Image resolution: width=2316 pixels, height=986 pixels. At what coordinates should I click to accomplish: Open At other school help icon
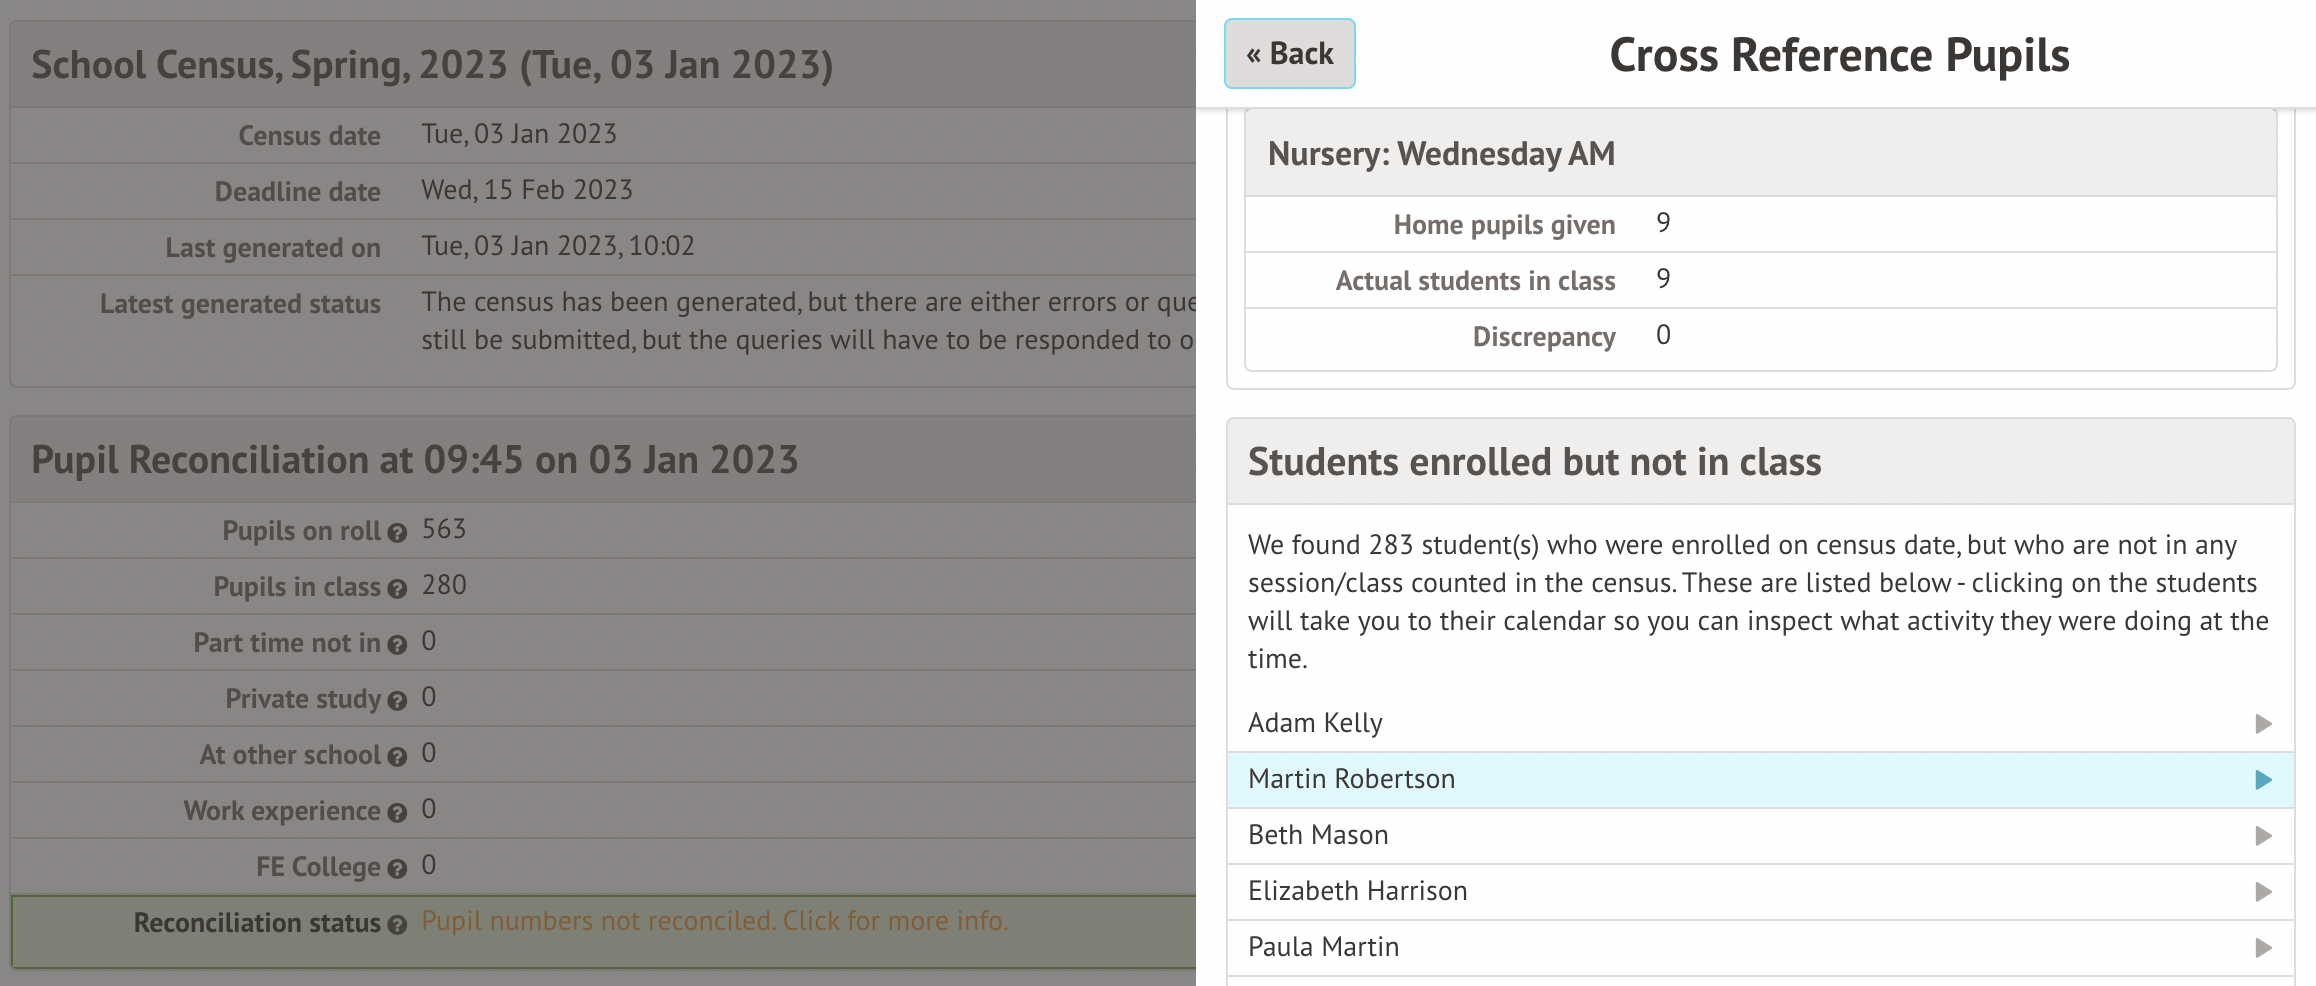click(397, 757)
